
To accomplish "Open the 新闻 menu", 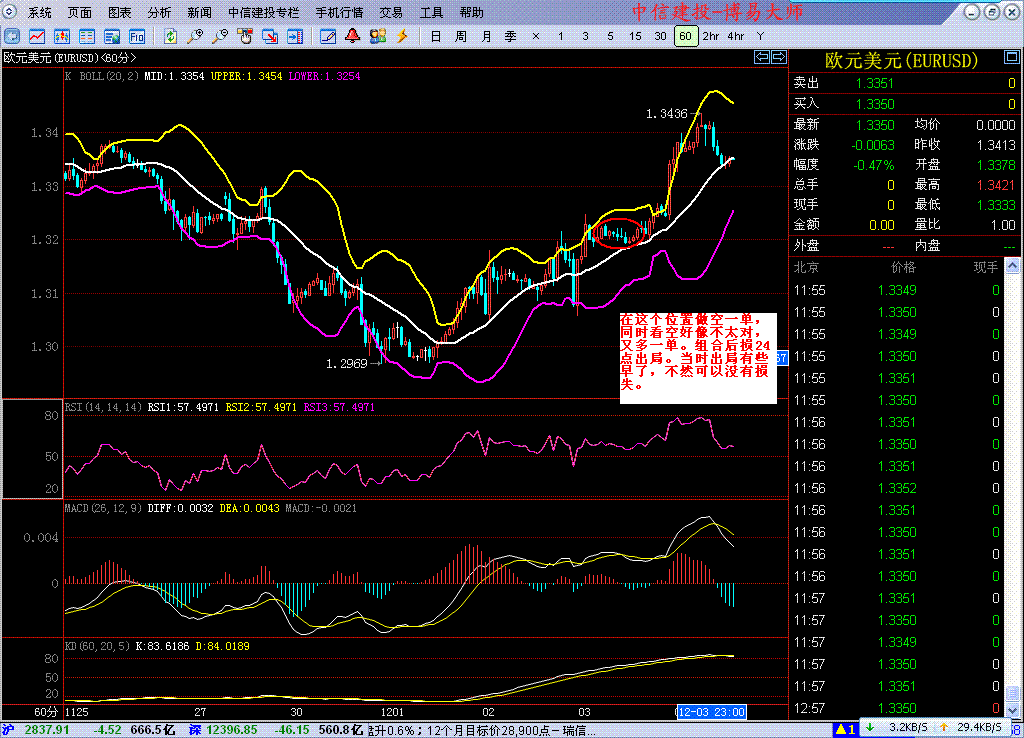I will point(199,12).
